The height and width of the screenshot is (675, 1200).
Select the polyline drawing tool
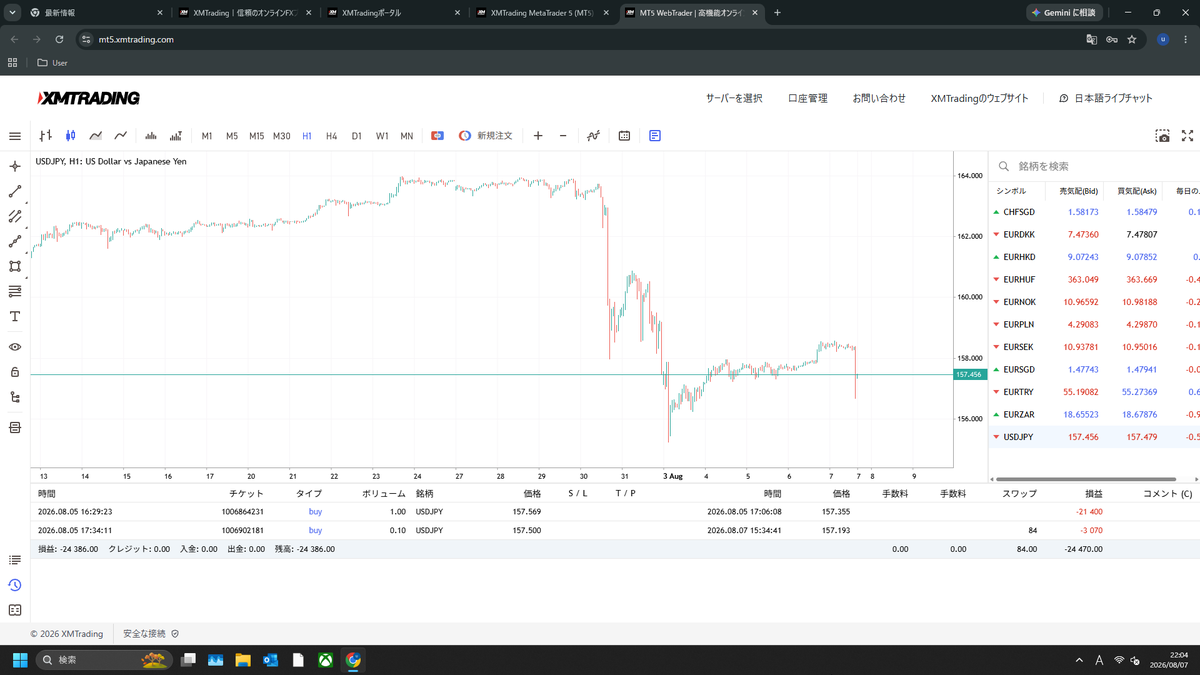point(15,241)
